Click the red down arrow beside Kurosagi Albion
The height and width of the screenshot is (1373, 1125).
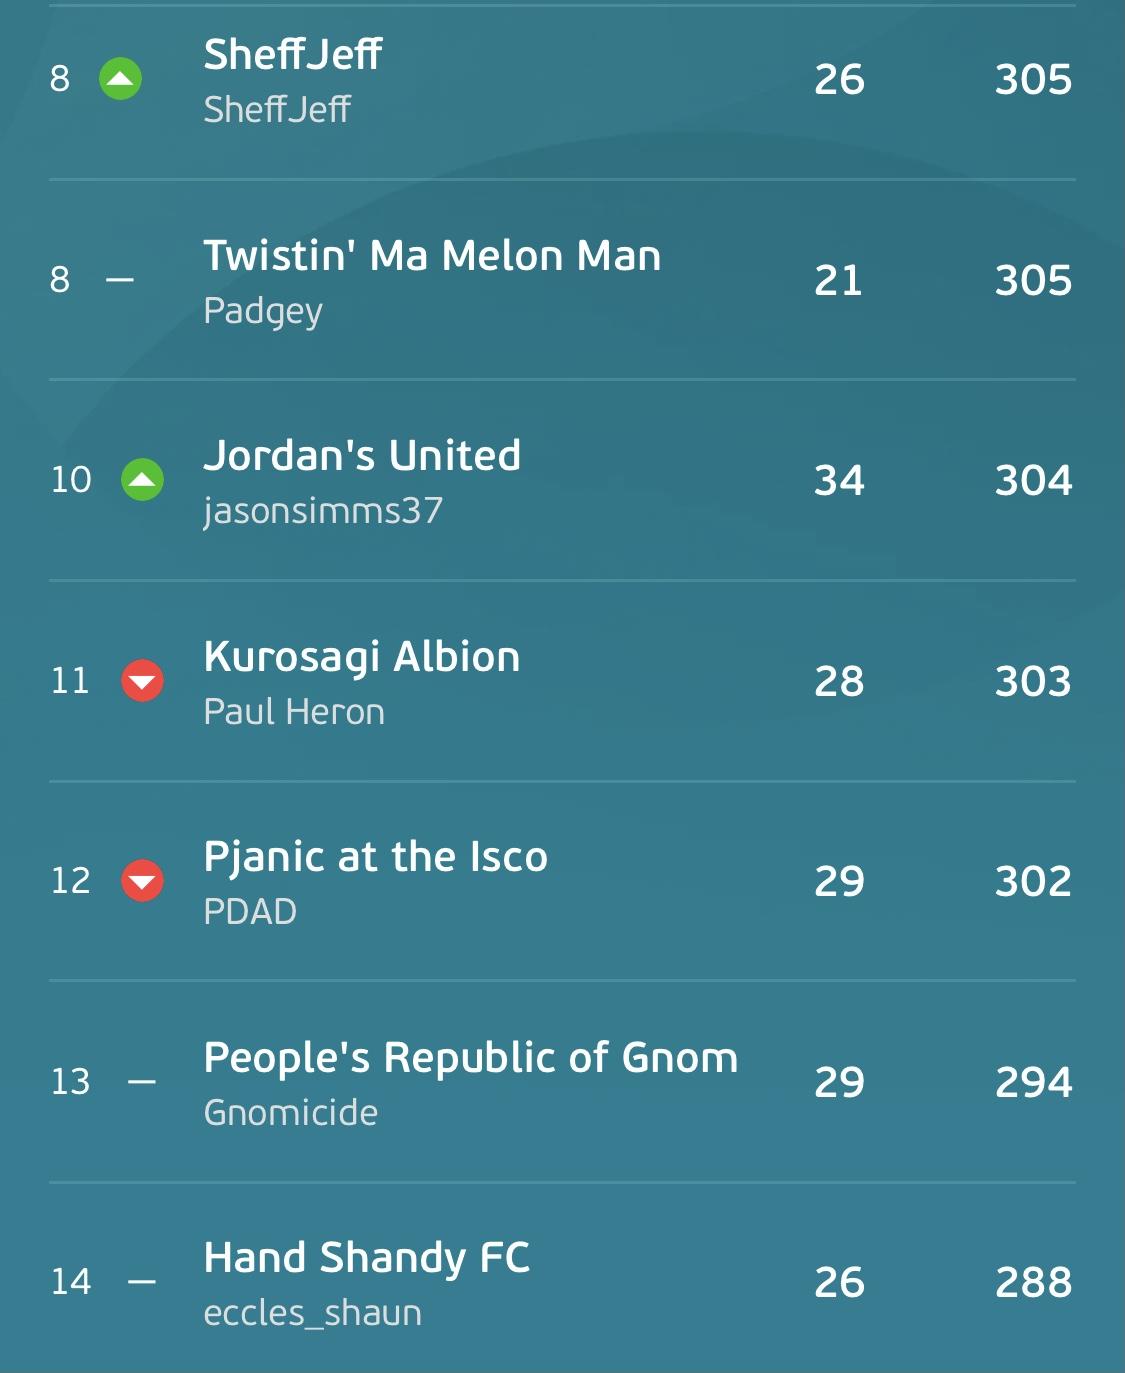click(142, 681)
